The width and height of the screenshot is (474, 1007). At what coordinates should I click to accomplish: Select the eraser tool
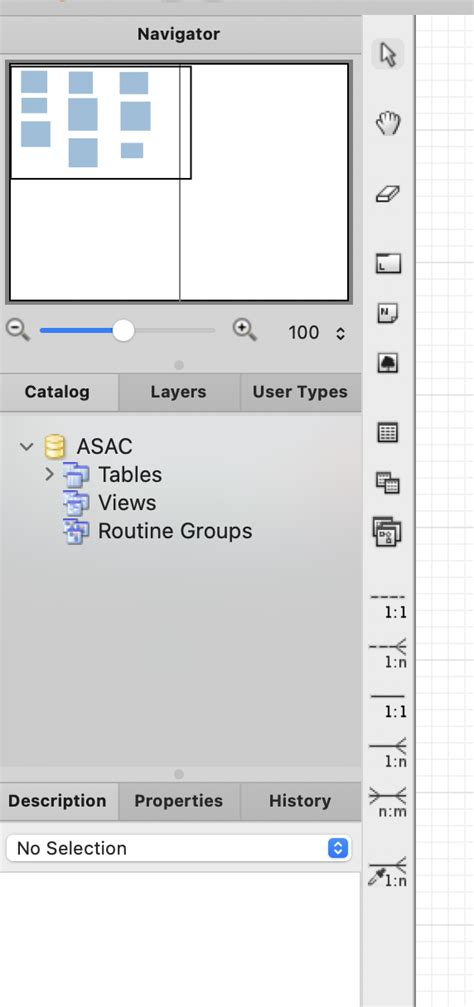(x=388, y=194)
